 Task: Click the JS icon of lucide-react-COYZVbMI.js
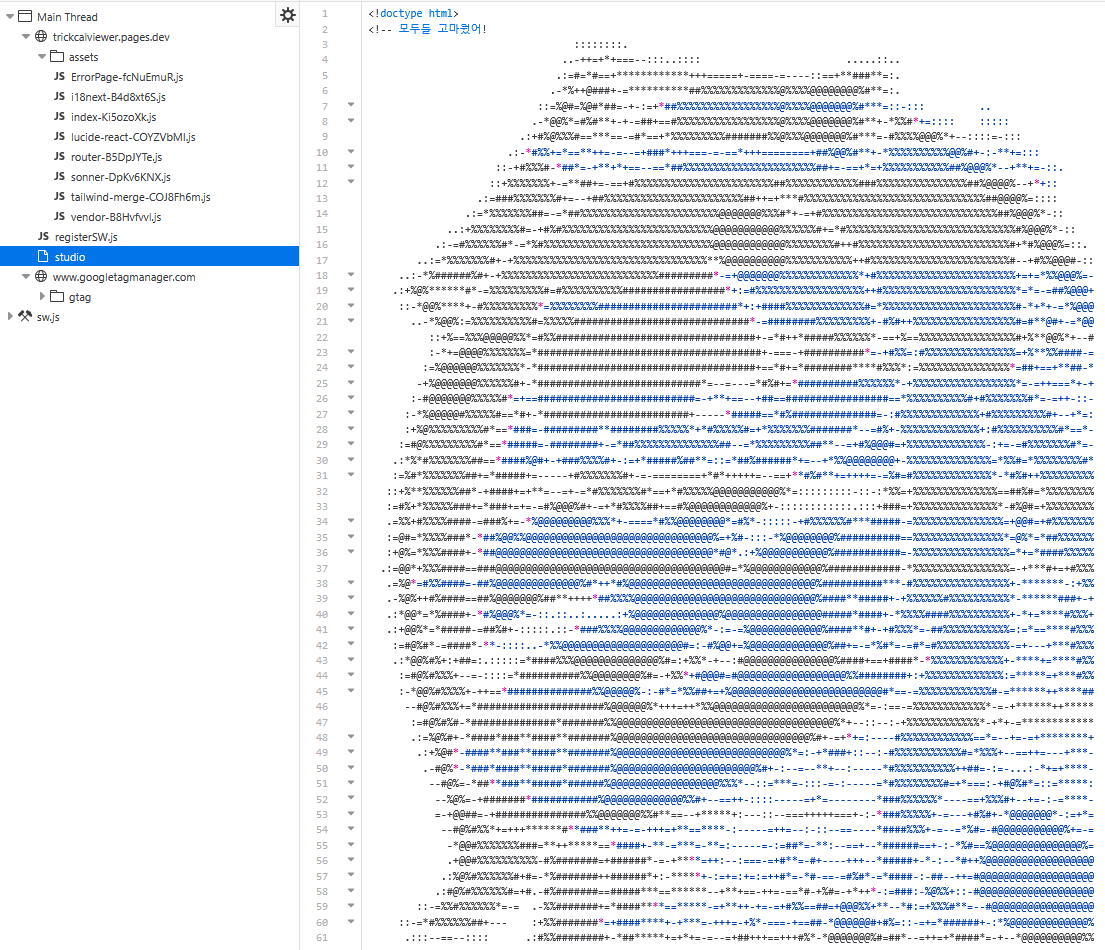point(59,136)
